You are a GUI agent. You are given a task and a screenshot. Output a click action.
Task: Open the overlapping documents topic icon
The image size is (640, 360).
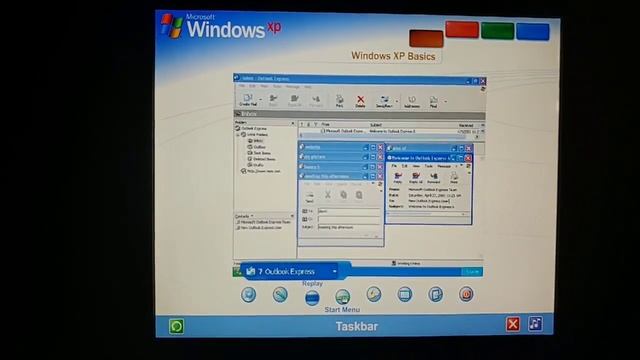tap(436, 294)
